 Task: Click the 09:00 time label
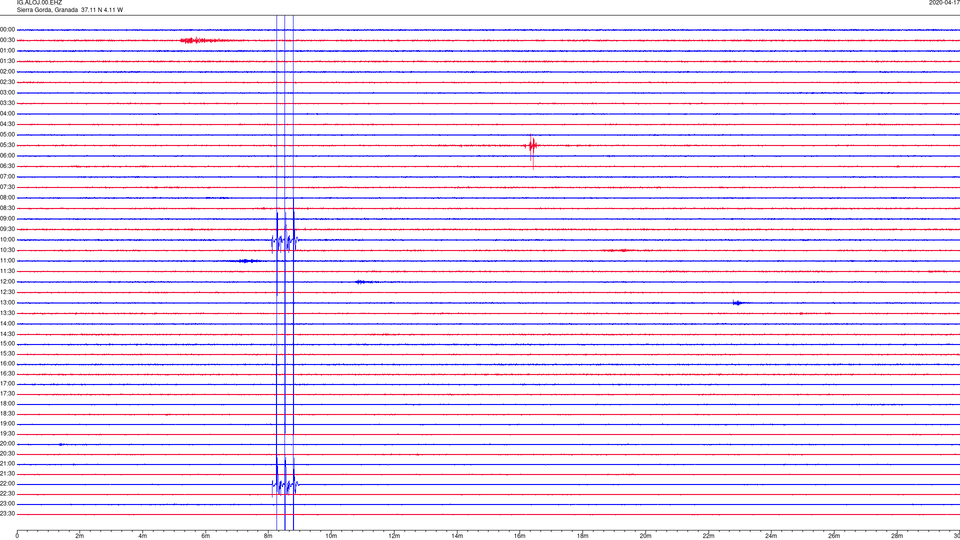(7, 218)
